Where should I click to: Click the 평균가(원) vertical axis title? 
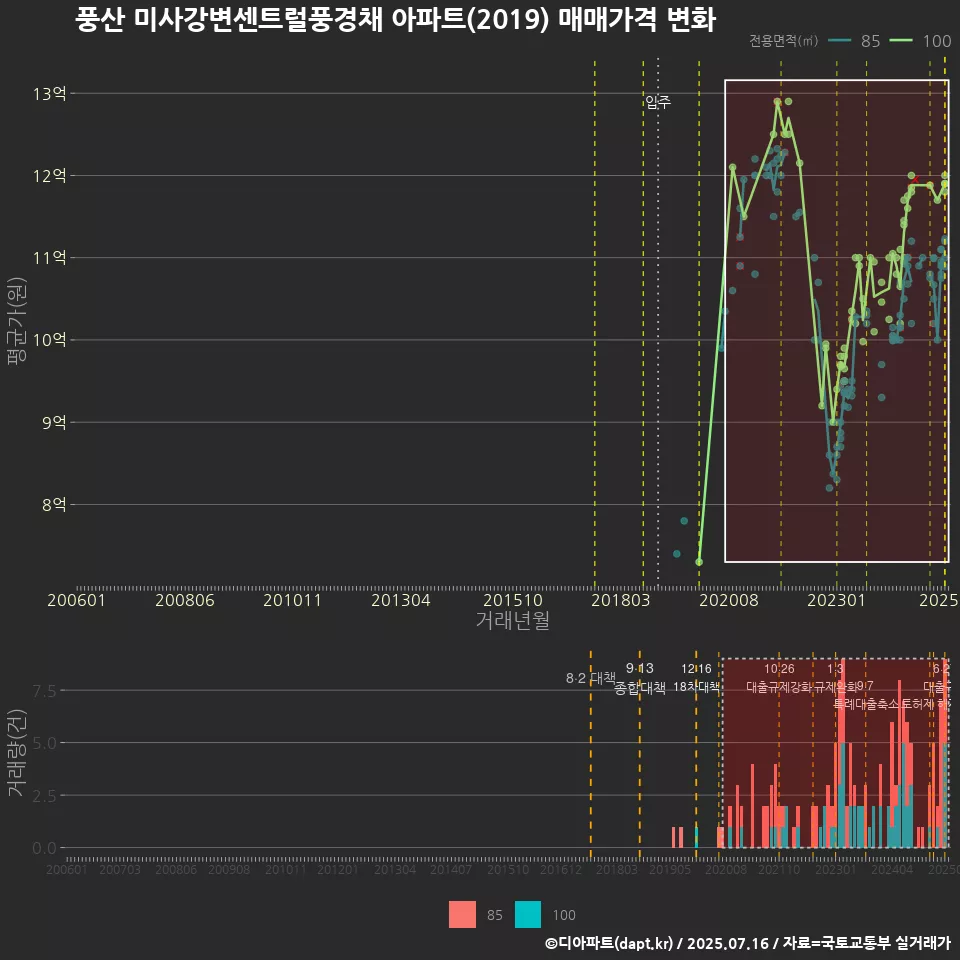click(17, 321)
